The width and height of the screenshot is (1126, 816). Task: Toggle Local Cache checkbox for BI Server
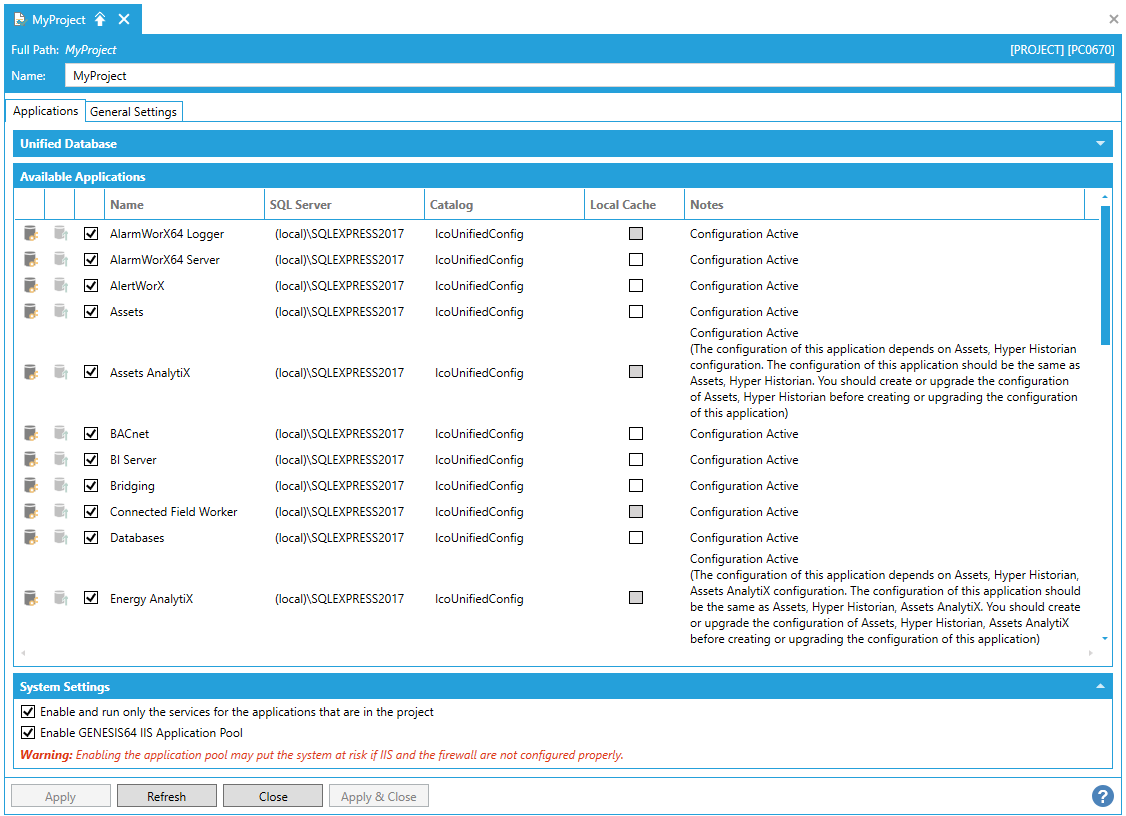click(636, 459)
